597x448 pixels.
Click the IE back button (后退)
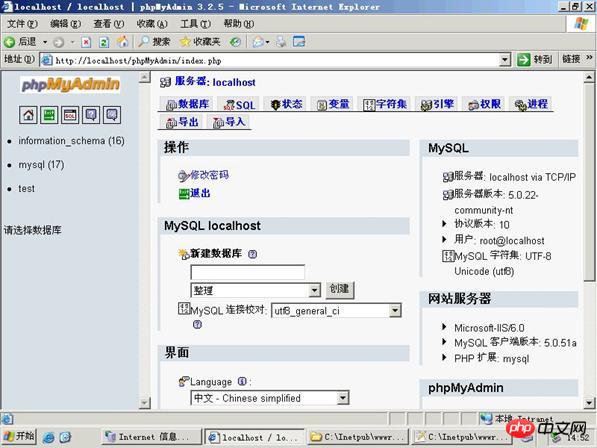click(21, 42)
